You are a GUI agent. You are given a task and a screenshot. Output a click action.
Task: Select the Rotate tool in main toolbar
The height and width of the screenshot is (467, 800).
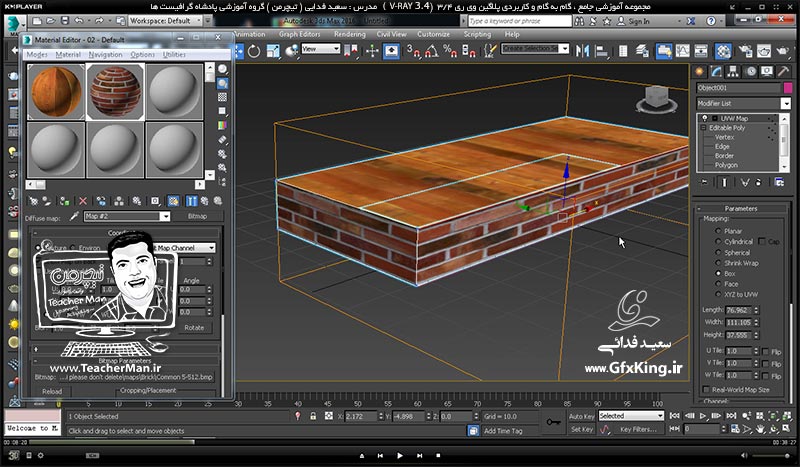254,51
